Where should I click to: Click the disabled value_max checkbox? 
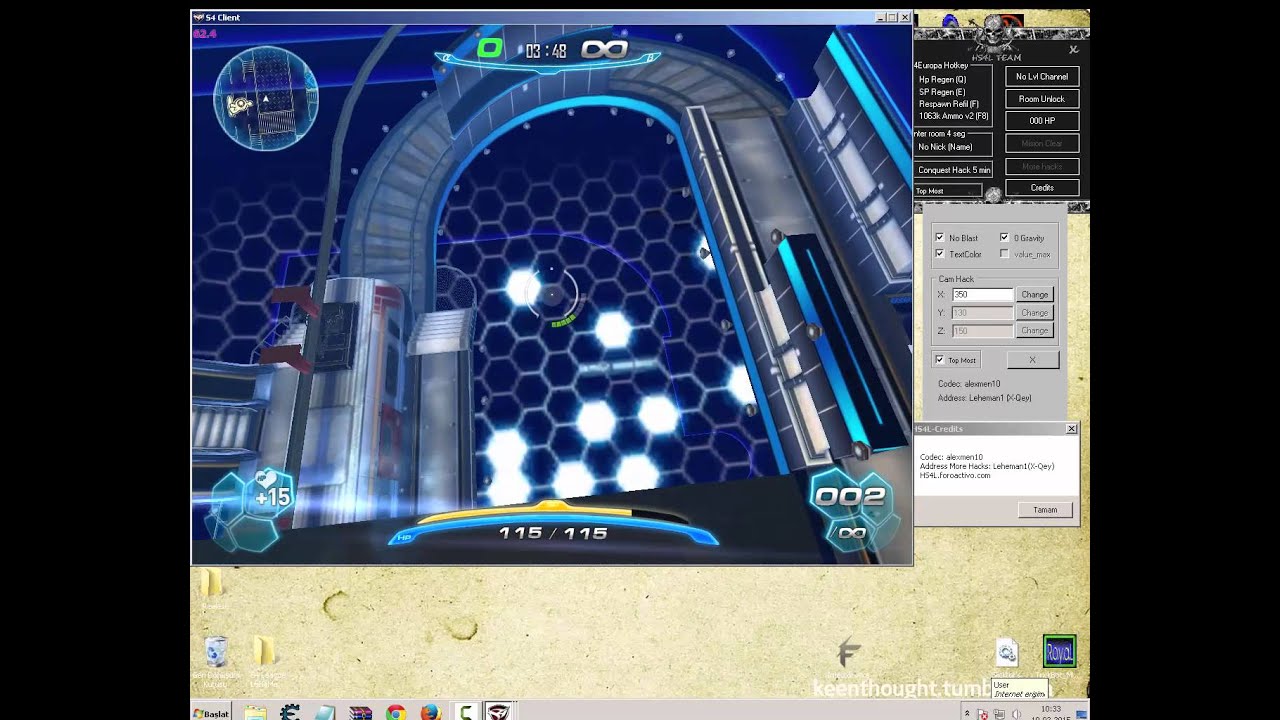tap(1004, 254)
